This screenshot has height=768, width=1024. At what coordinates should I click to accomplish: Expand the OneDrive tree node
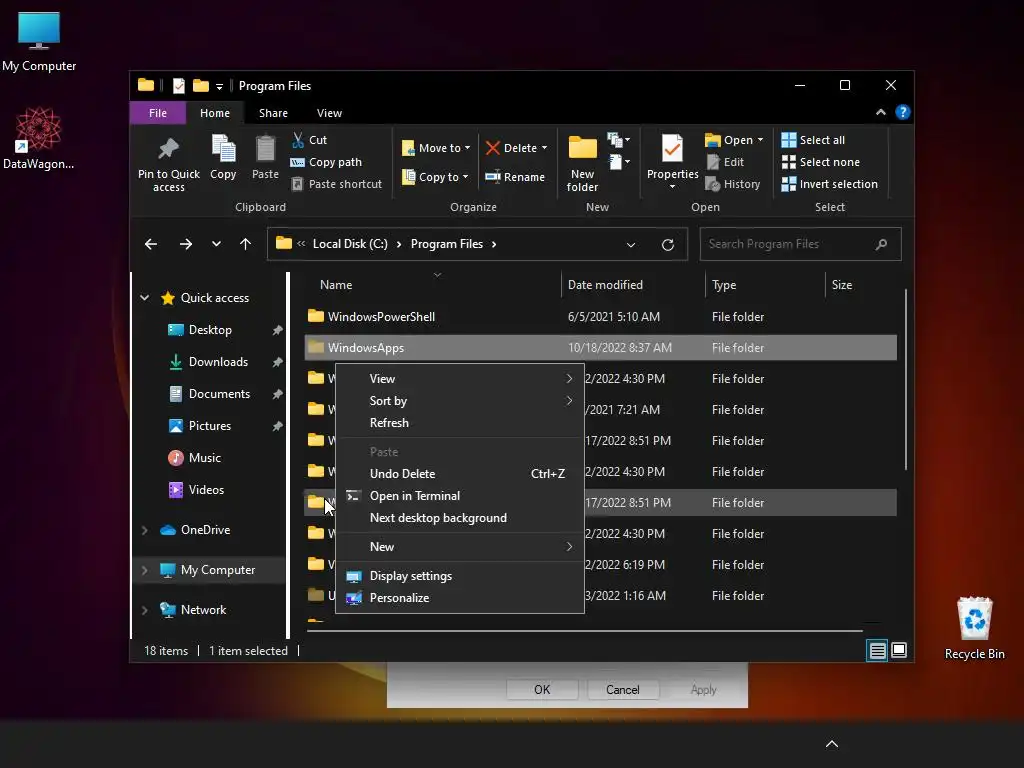[x=144, y=530]
